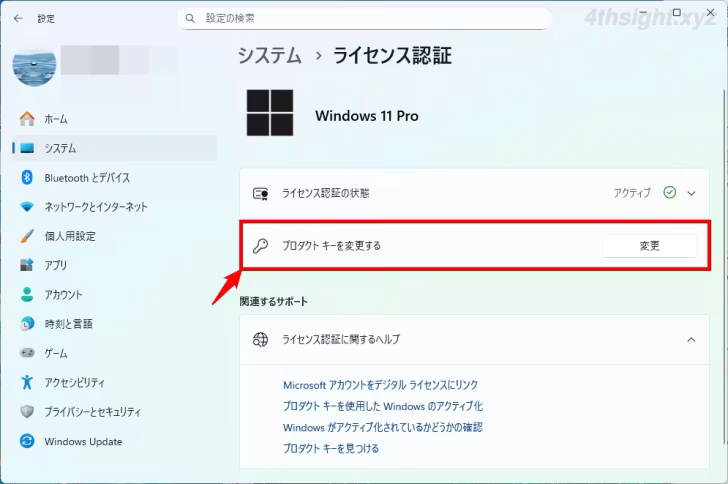Click the Gaming controller icon
Image resolution: width=728 pixels, height=484 pixels.
pos(27,353)
